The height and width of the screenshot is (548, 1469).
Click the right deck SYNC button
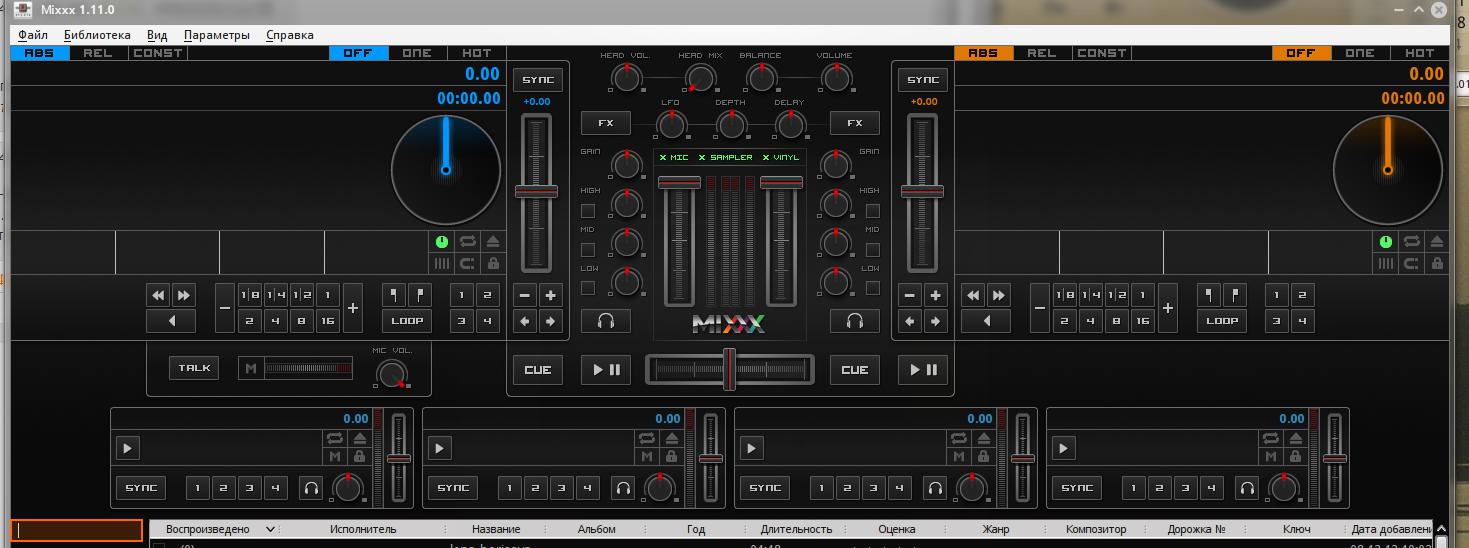(923, 80)
